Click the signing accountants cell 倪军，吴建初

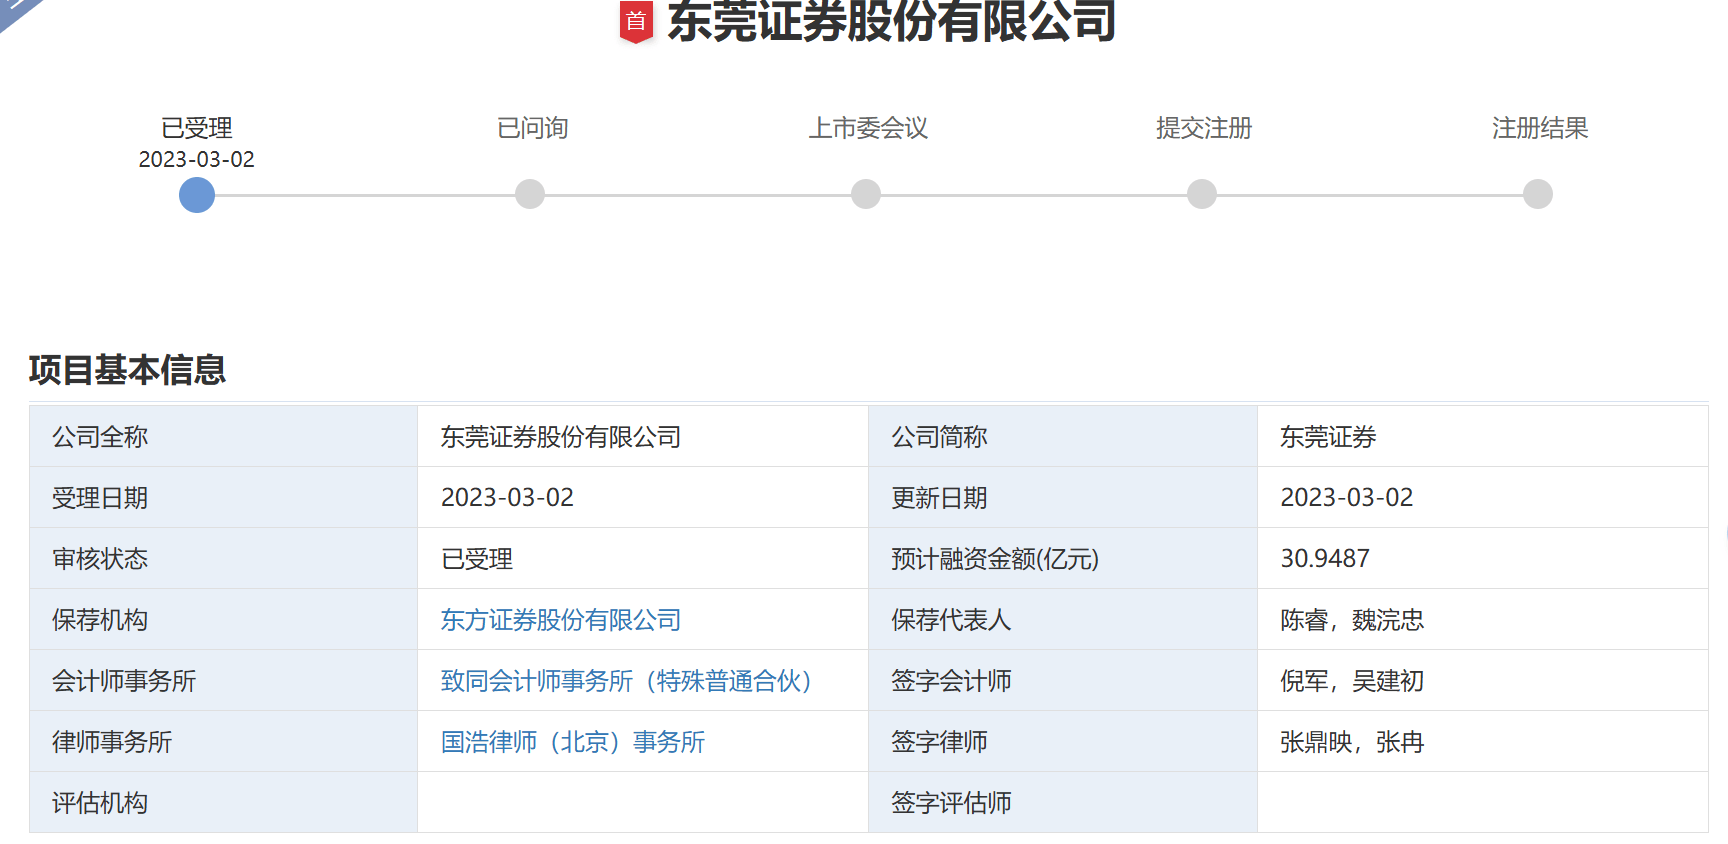pyautogui.click(x=1352, y=681)
